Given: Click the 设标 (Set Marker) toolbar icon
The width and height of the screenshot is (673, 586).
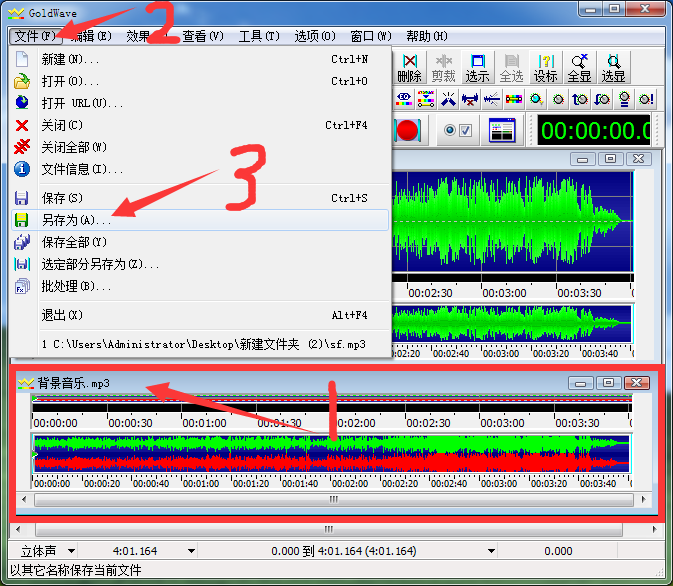Looking at the screenshot, I should [545, 67].
